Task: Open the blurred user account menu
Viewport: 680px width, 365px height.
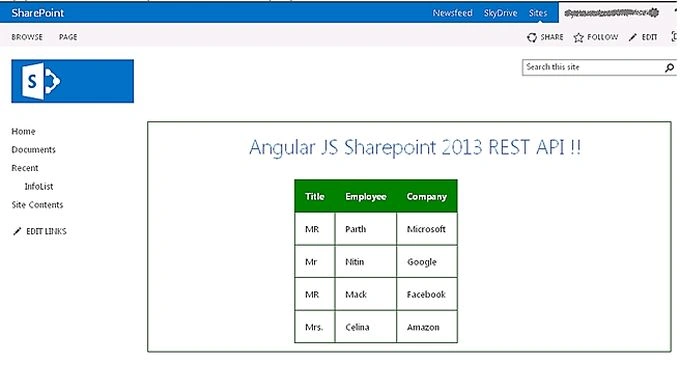Action: 611,13
